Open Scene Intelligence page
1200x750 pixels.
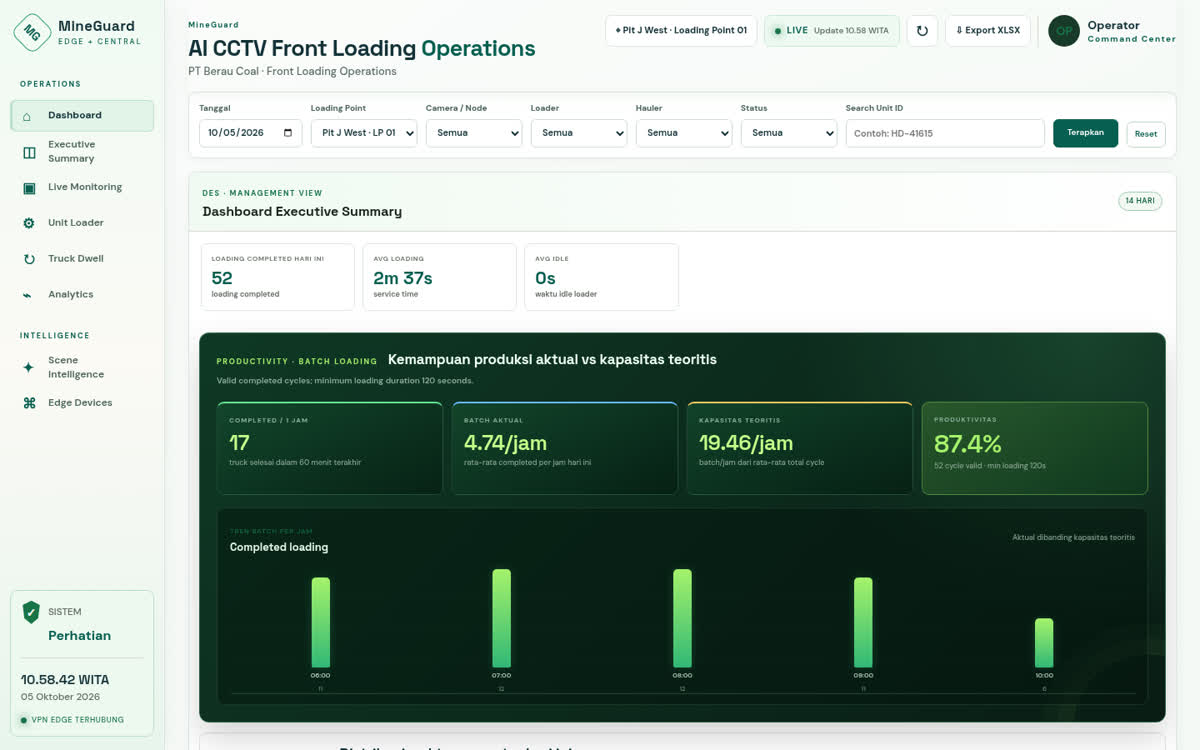click(82, 367)
